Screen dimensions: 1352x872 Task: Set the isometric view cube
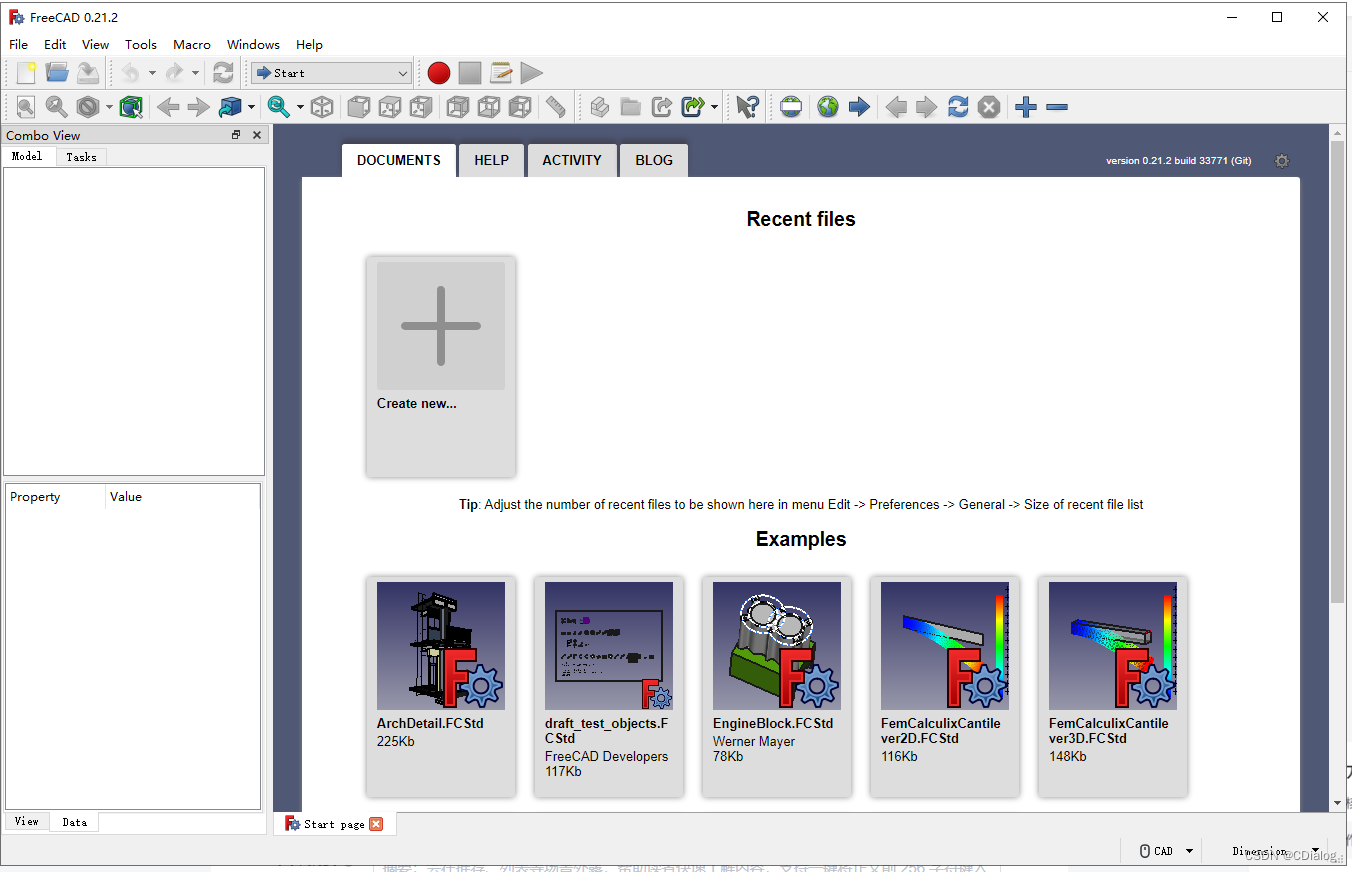(x=322, y=107)
